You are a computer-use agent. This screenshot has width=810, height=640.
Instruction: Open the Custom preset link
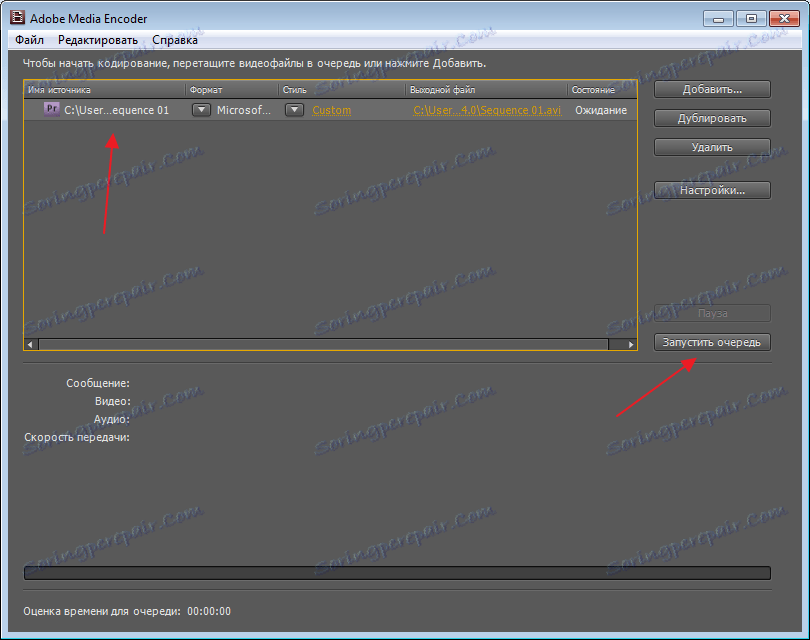click(332, 110)
